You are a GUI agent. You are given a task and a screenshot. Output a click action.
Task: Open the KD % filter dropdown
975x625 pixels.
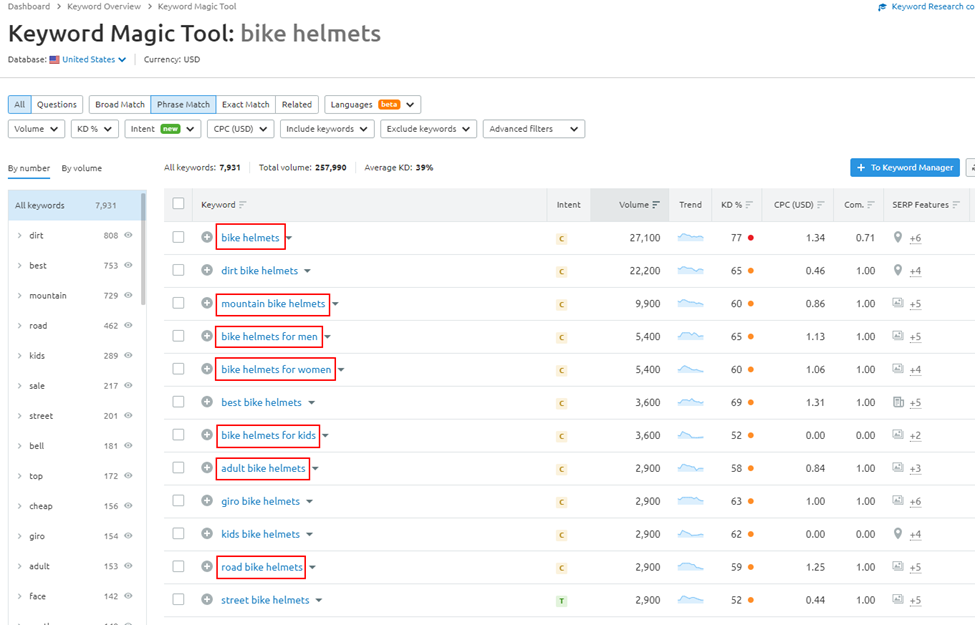pos(95,129)
